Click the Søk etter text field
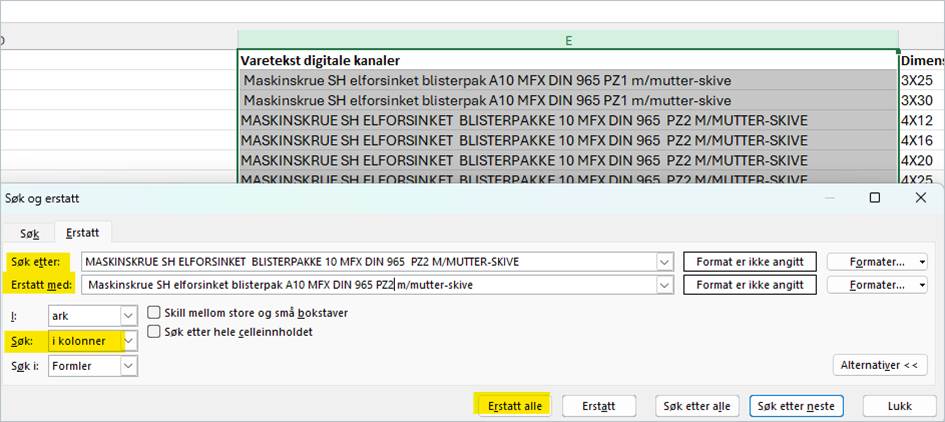The width and height of the screenshot is (945, 422). pyautogui.click(x=368, y=262)
